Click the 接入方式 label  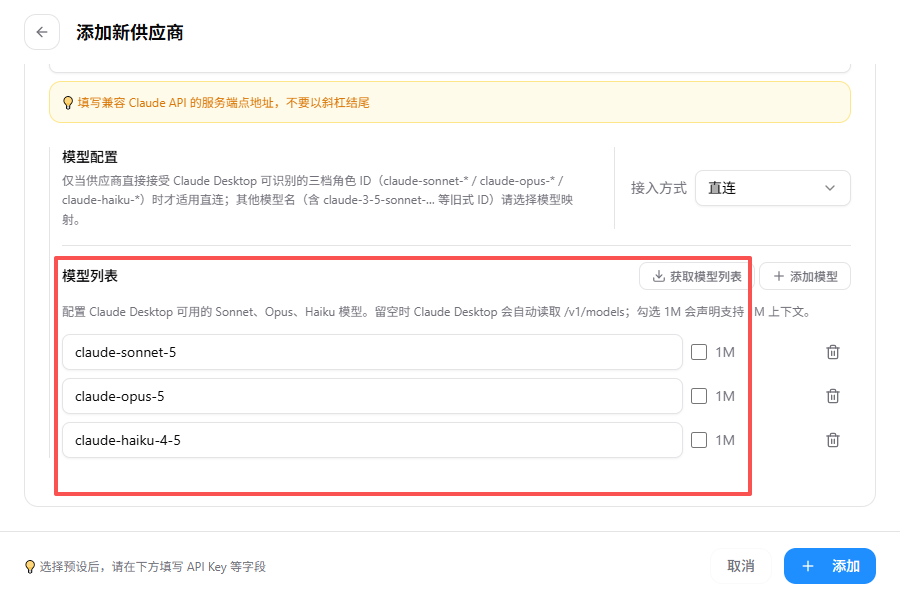tap(658, 188)
